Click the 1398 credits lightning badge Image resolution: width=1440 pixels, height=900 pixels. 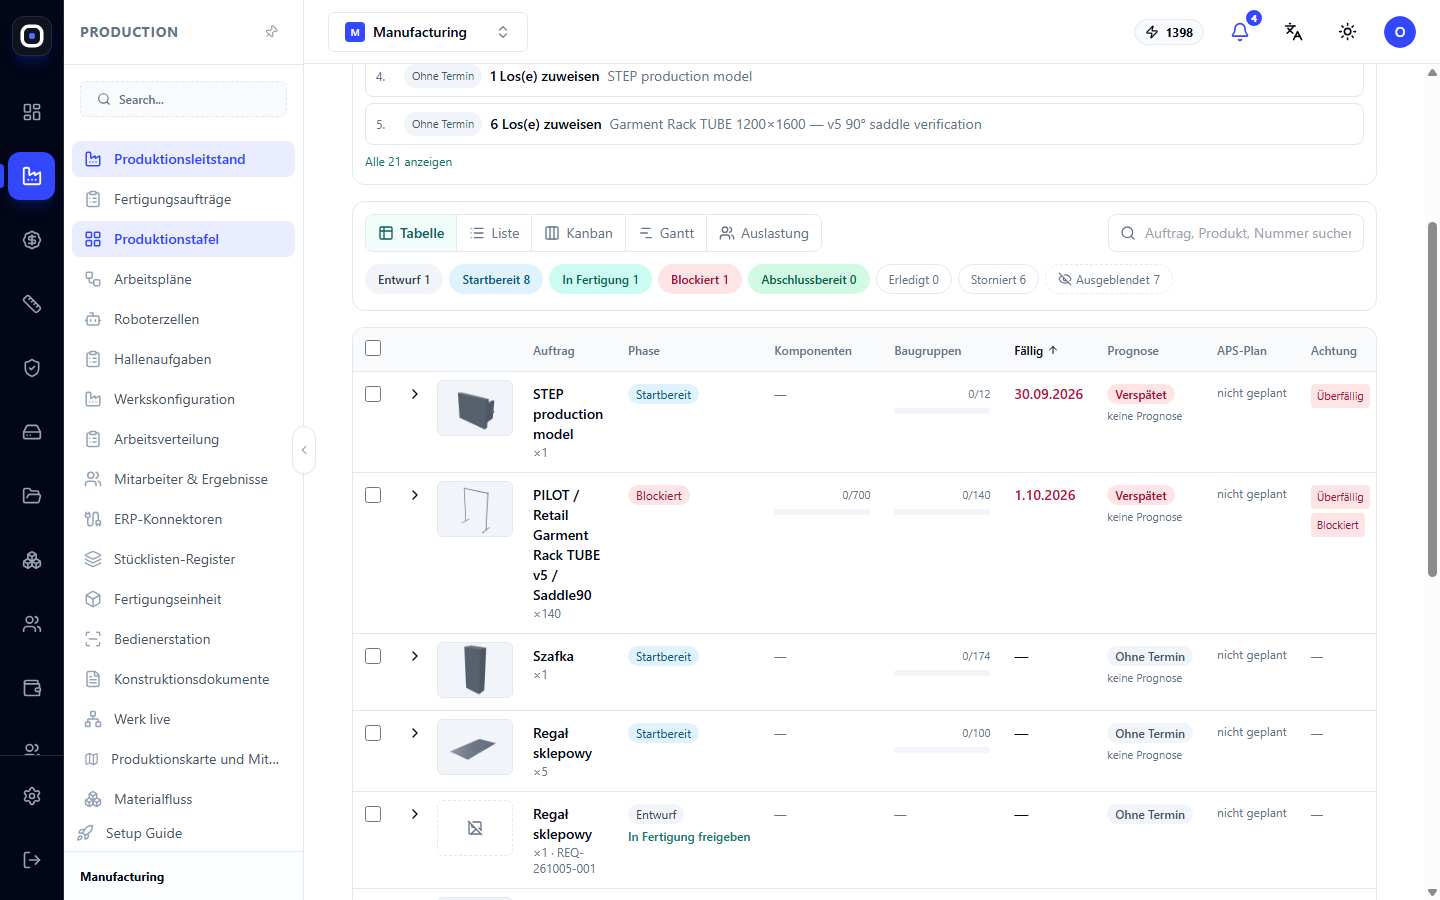pos(1169,32)
